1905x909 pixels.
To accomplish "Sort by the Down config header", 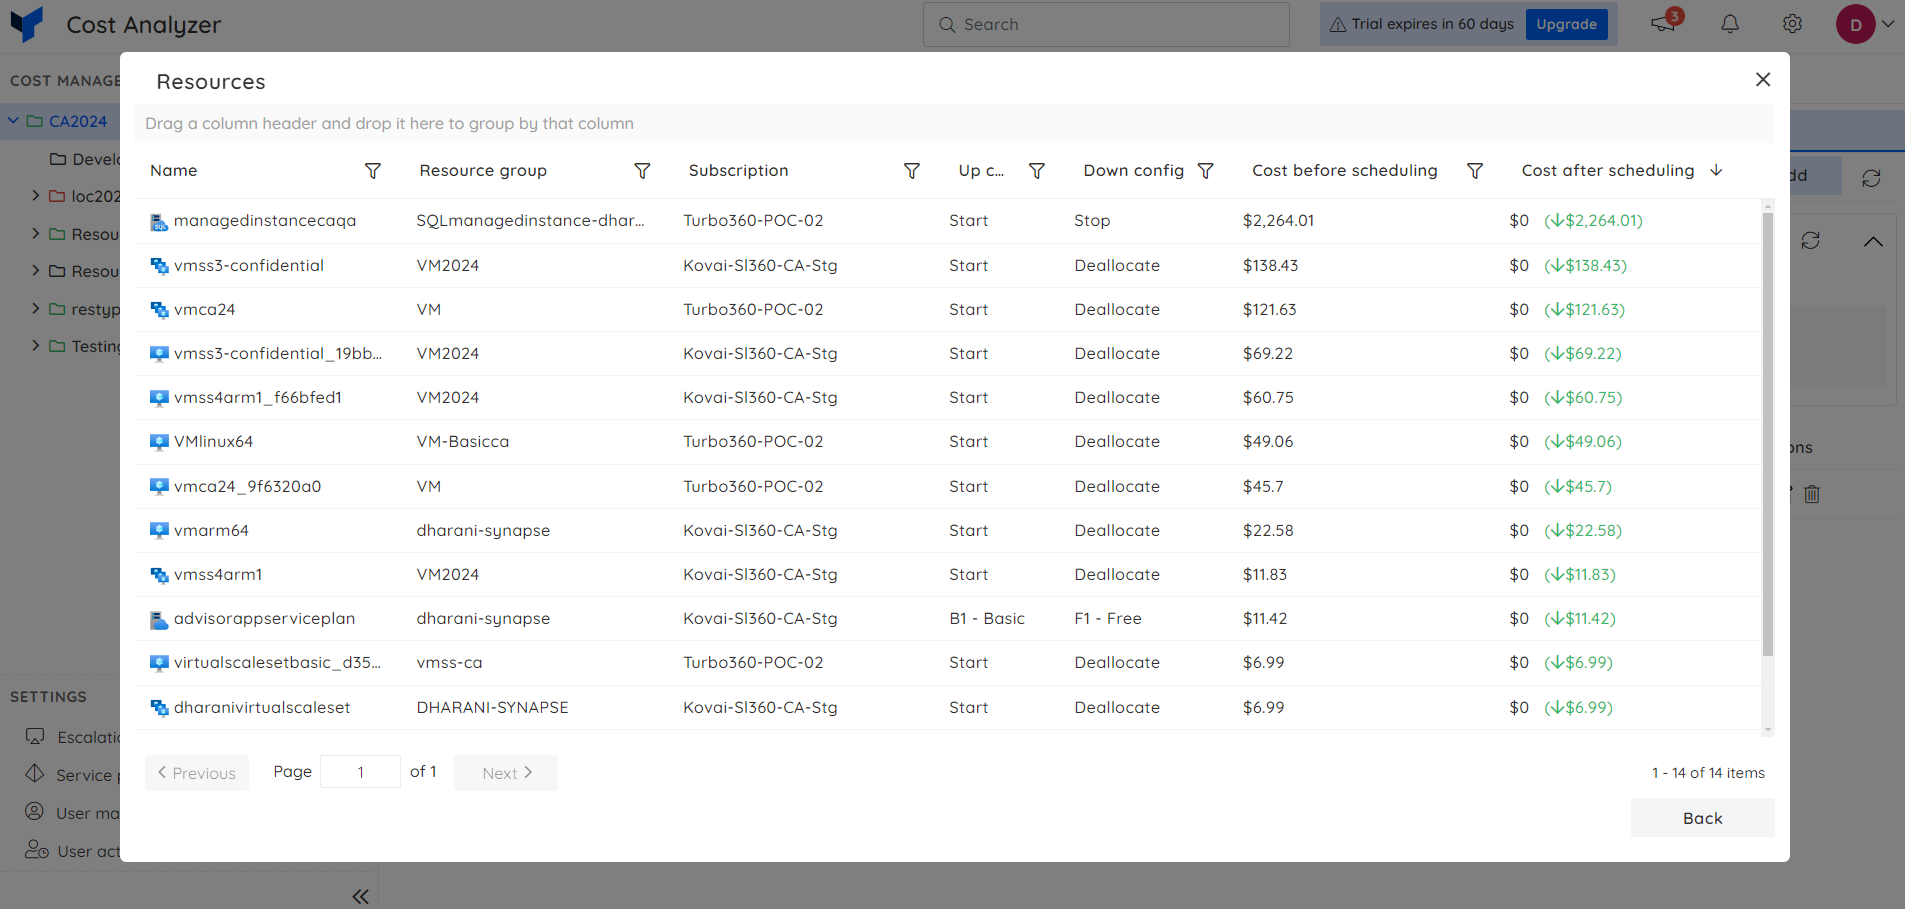I will (x=1133, y=171).
